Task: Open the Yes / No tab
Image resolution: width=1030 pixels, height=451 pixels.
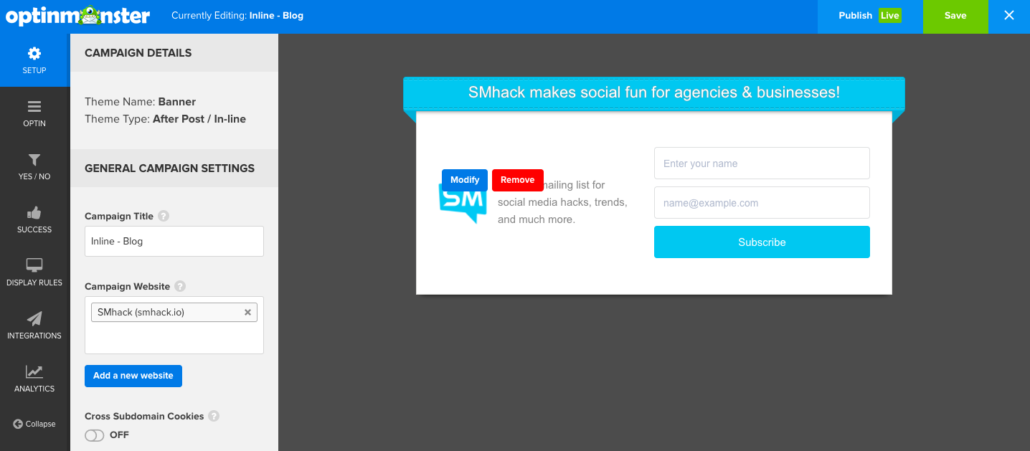Action: pos(34,166)
